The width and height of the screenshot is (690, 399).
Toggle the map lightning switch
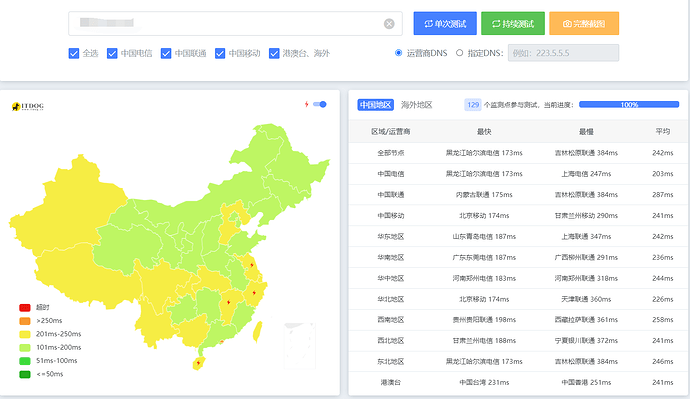point(320,104)
